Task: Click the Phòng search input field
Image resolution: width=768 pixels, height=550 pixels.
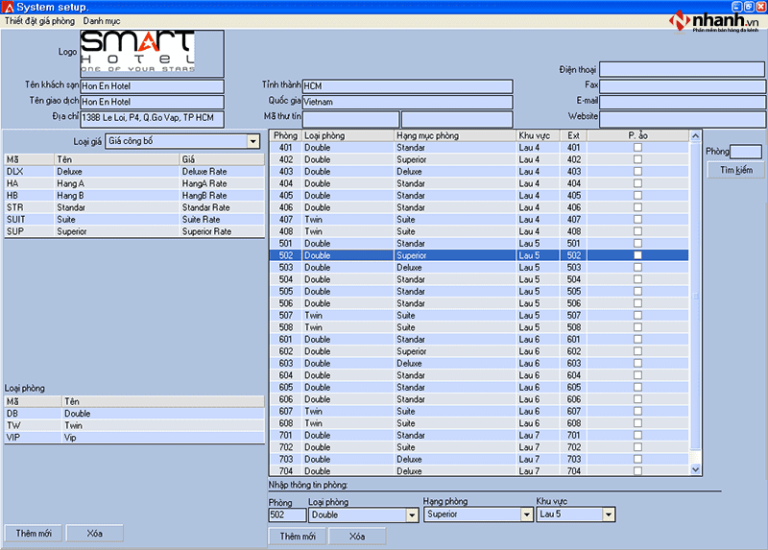Action: [745, 152]
